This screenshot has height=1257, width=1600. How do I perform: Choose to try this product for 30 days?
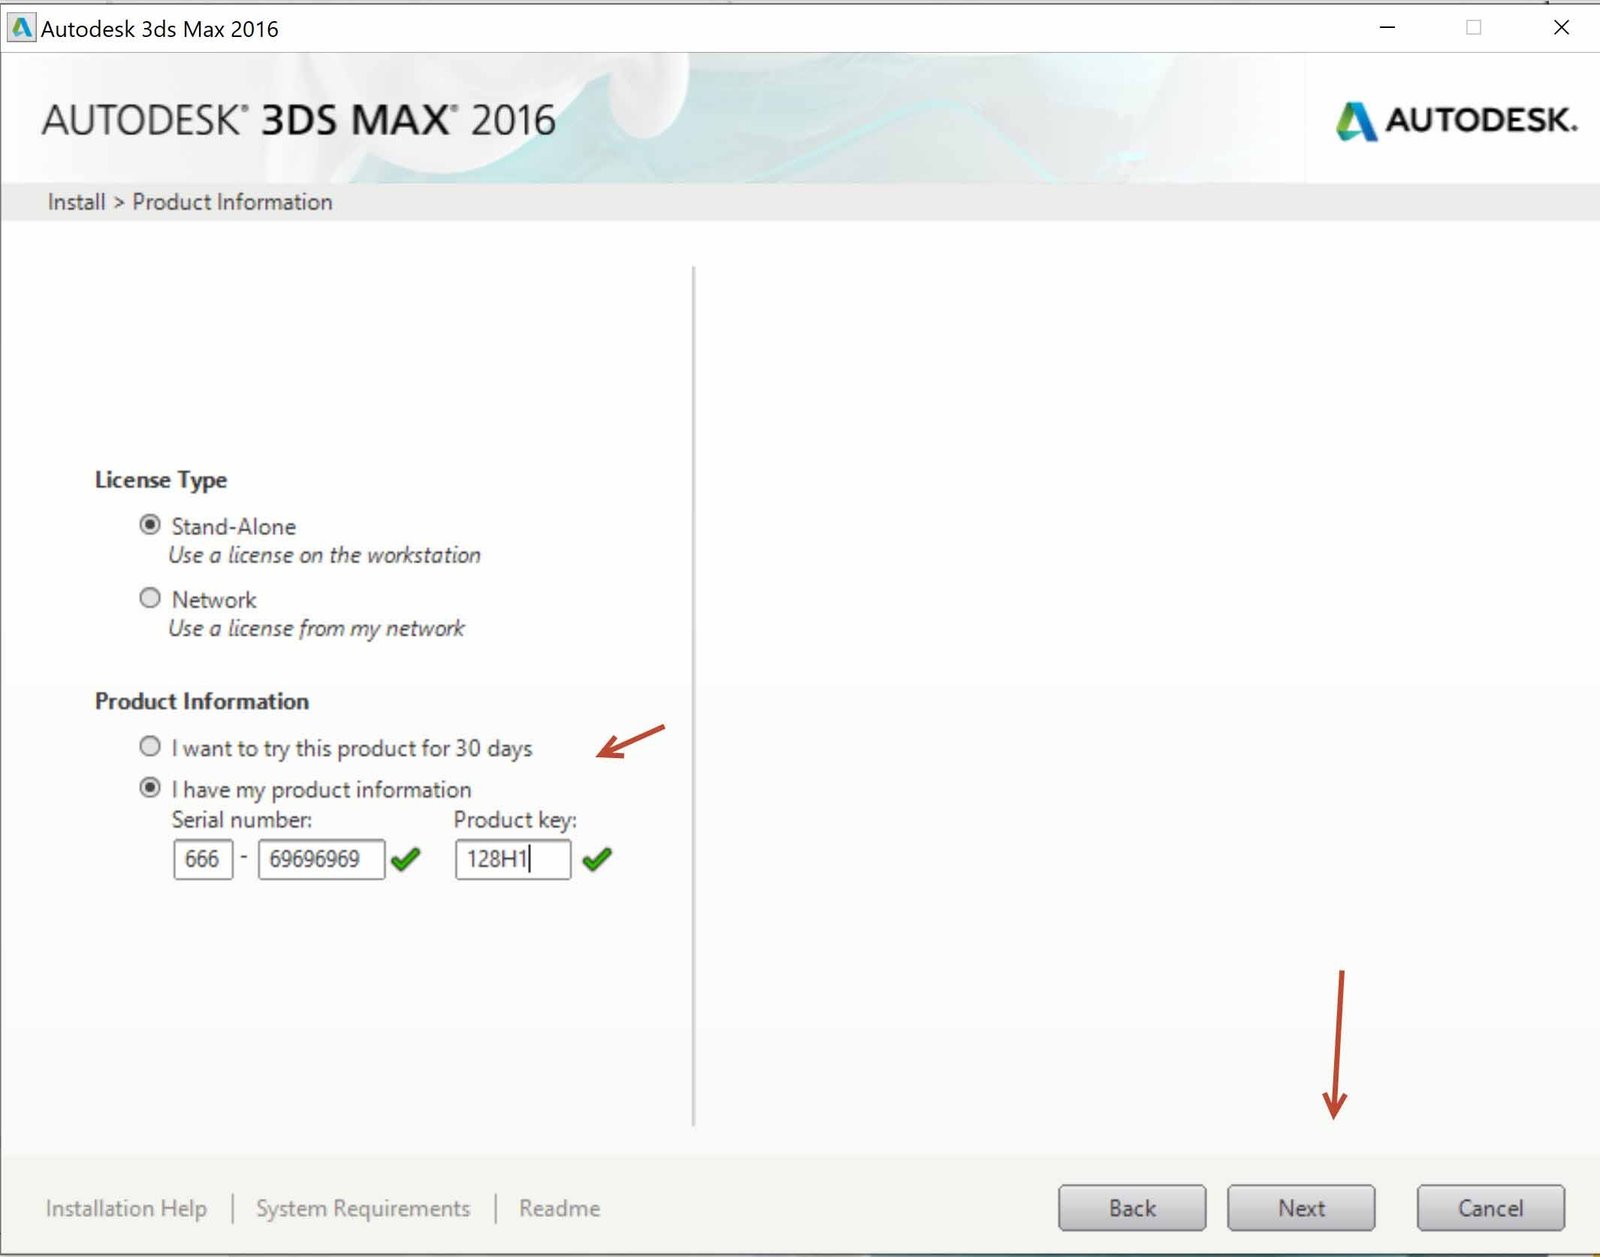click(x=150, y=745)
